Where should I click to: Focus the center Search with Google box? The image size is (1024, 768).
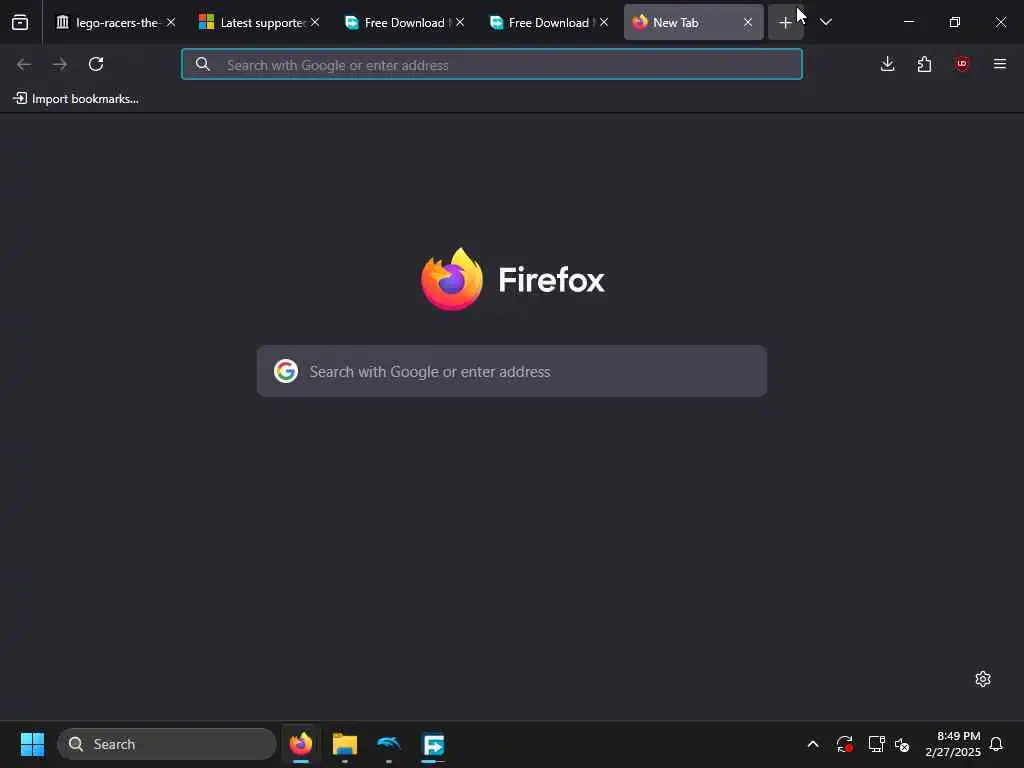coord(512,371)
